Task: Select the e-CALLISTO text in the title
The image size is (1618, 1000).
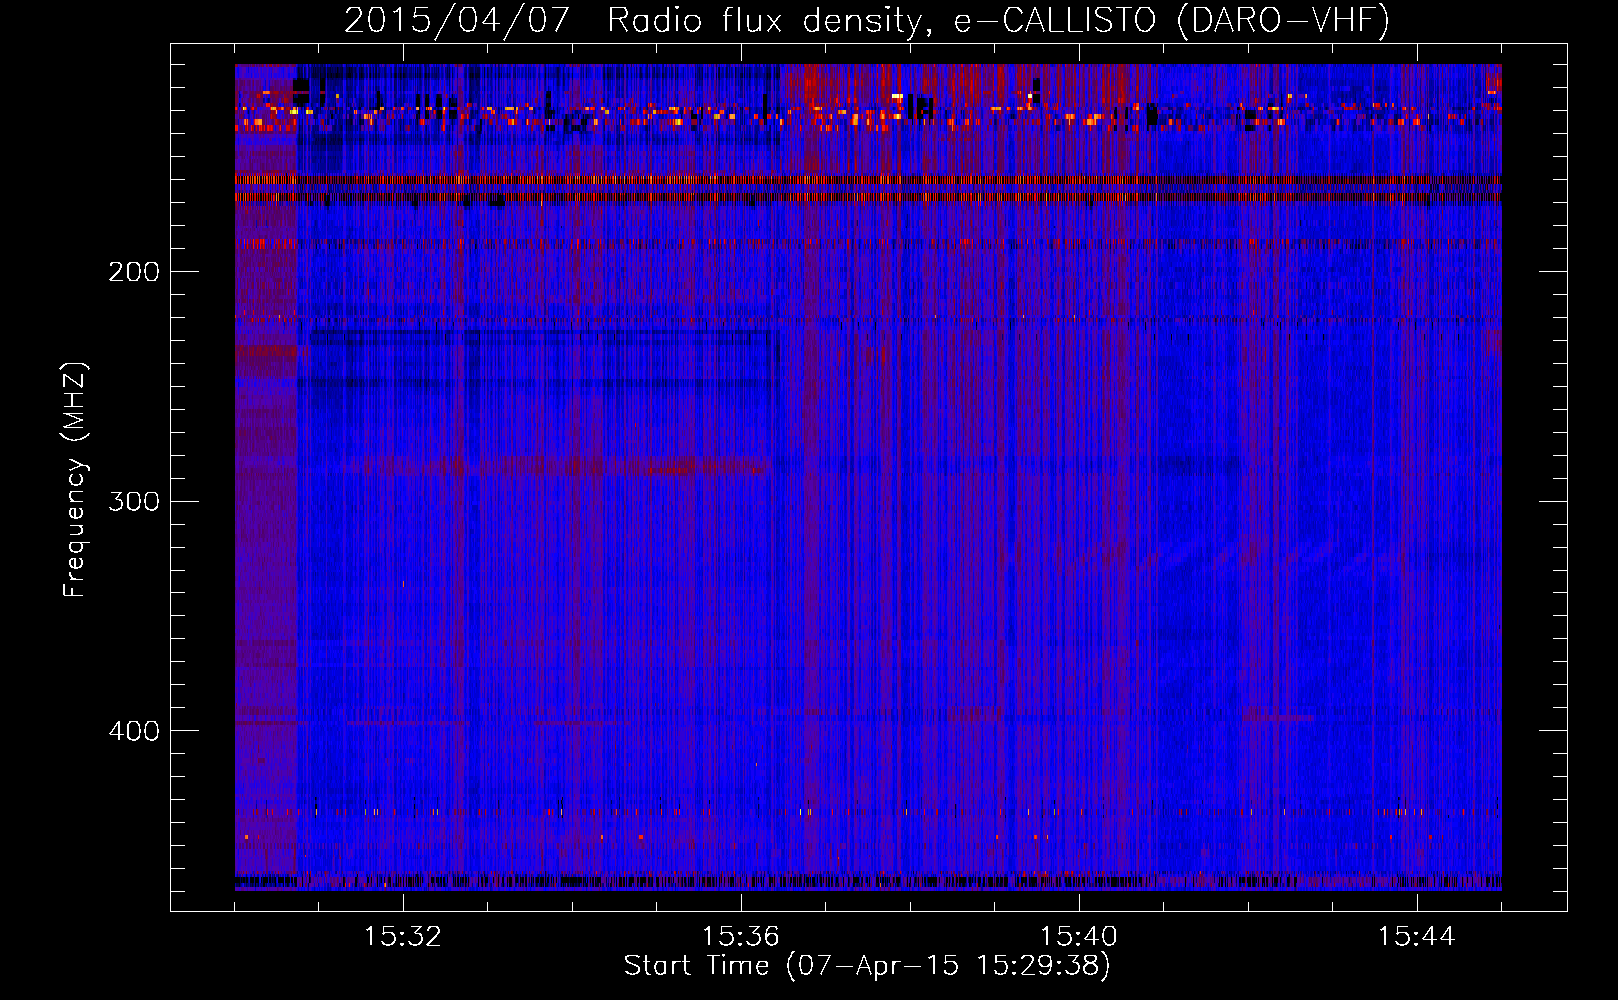Action: pyautogui.click(x=1054, y=21)
